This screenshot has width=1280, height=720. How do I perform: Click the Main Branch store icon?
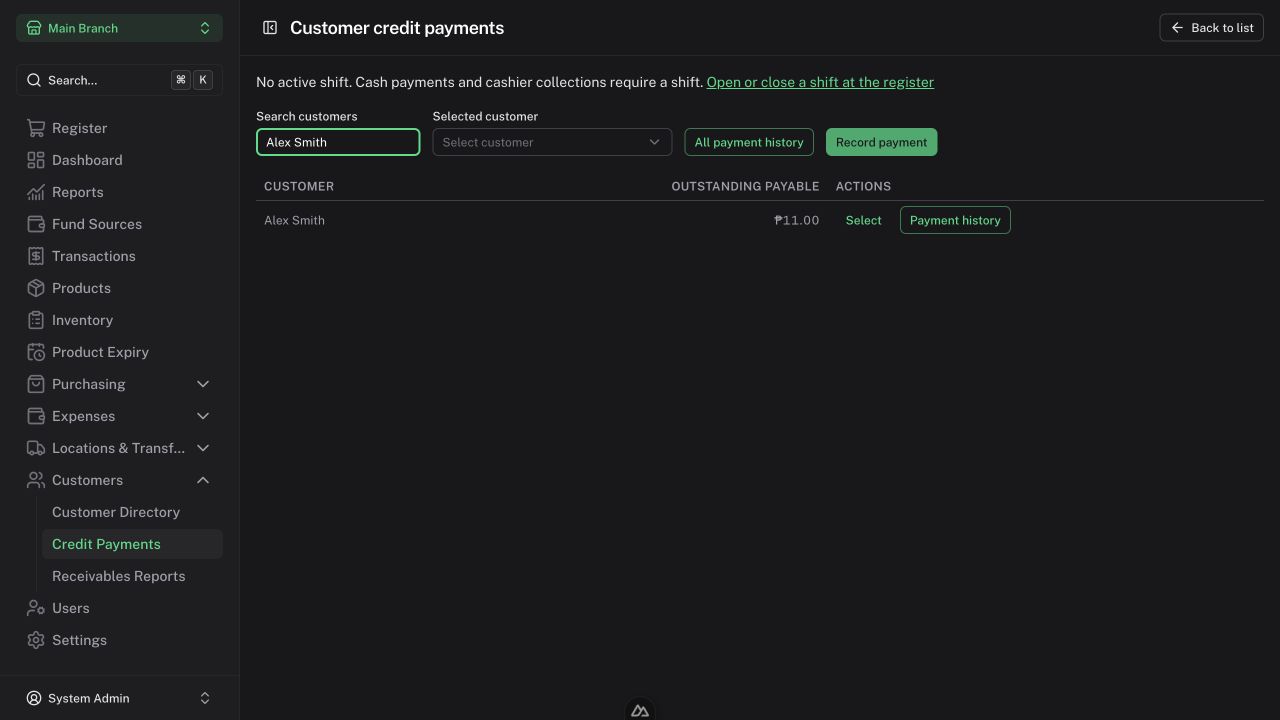(x=34, y=28)
